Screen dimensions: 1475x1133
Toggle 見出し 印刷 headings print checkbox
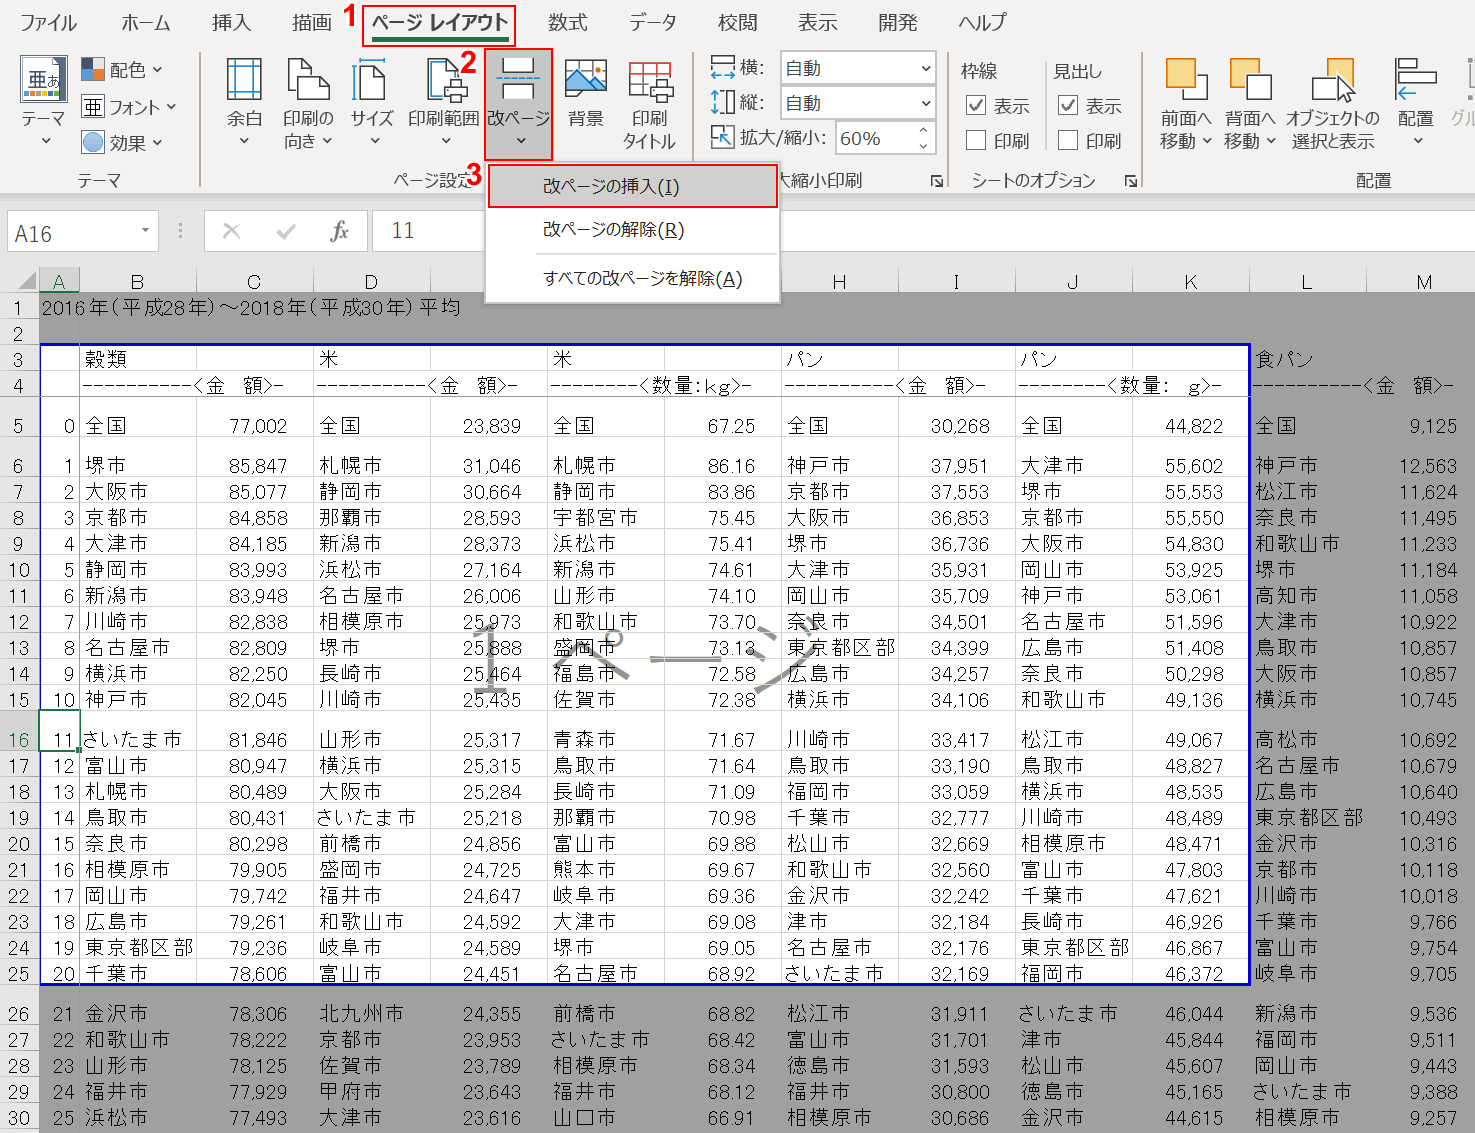[1068, 141]
